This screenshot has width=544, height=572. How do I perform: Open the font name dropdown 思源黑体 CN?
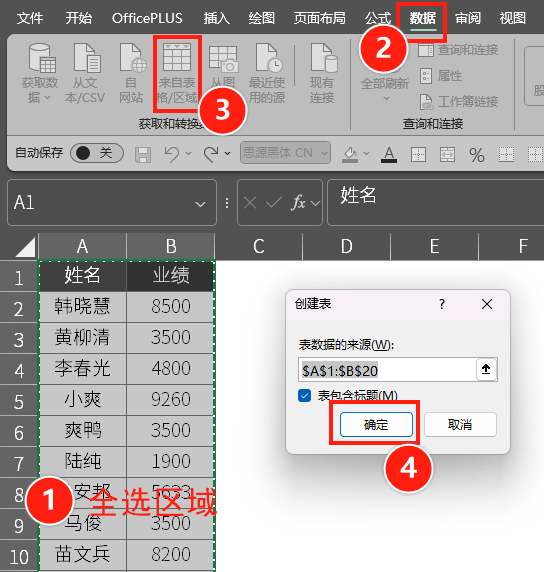pyautogui.click(x=285, y=152)
